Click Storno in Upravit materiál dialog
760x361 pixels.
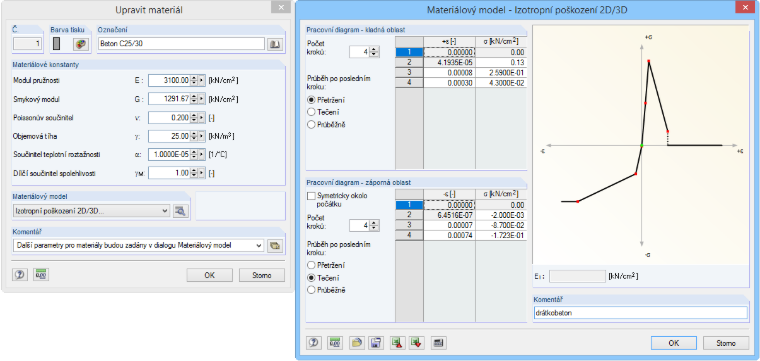pos(262,275)
